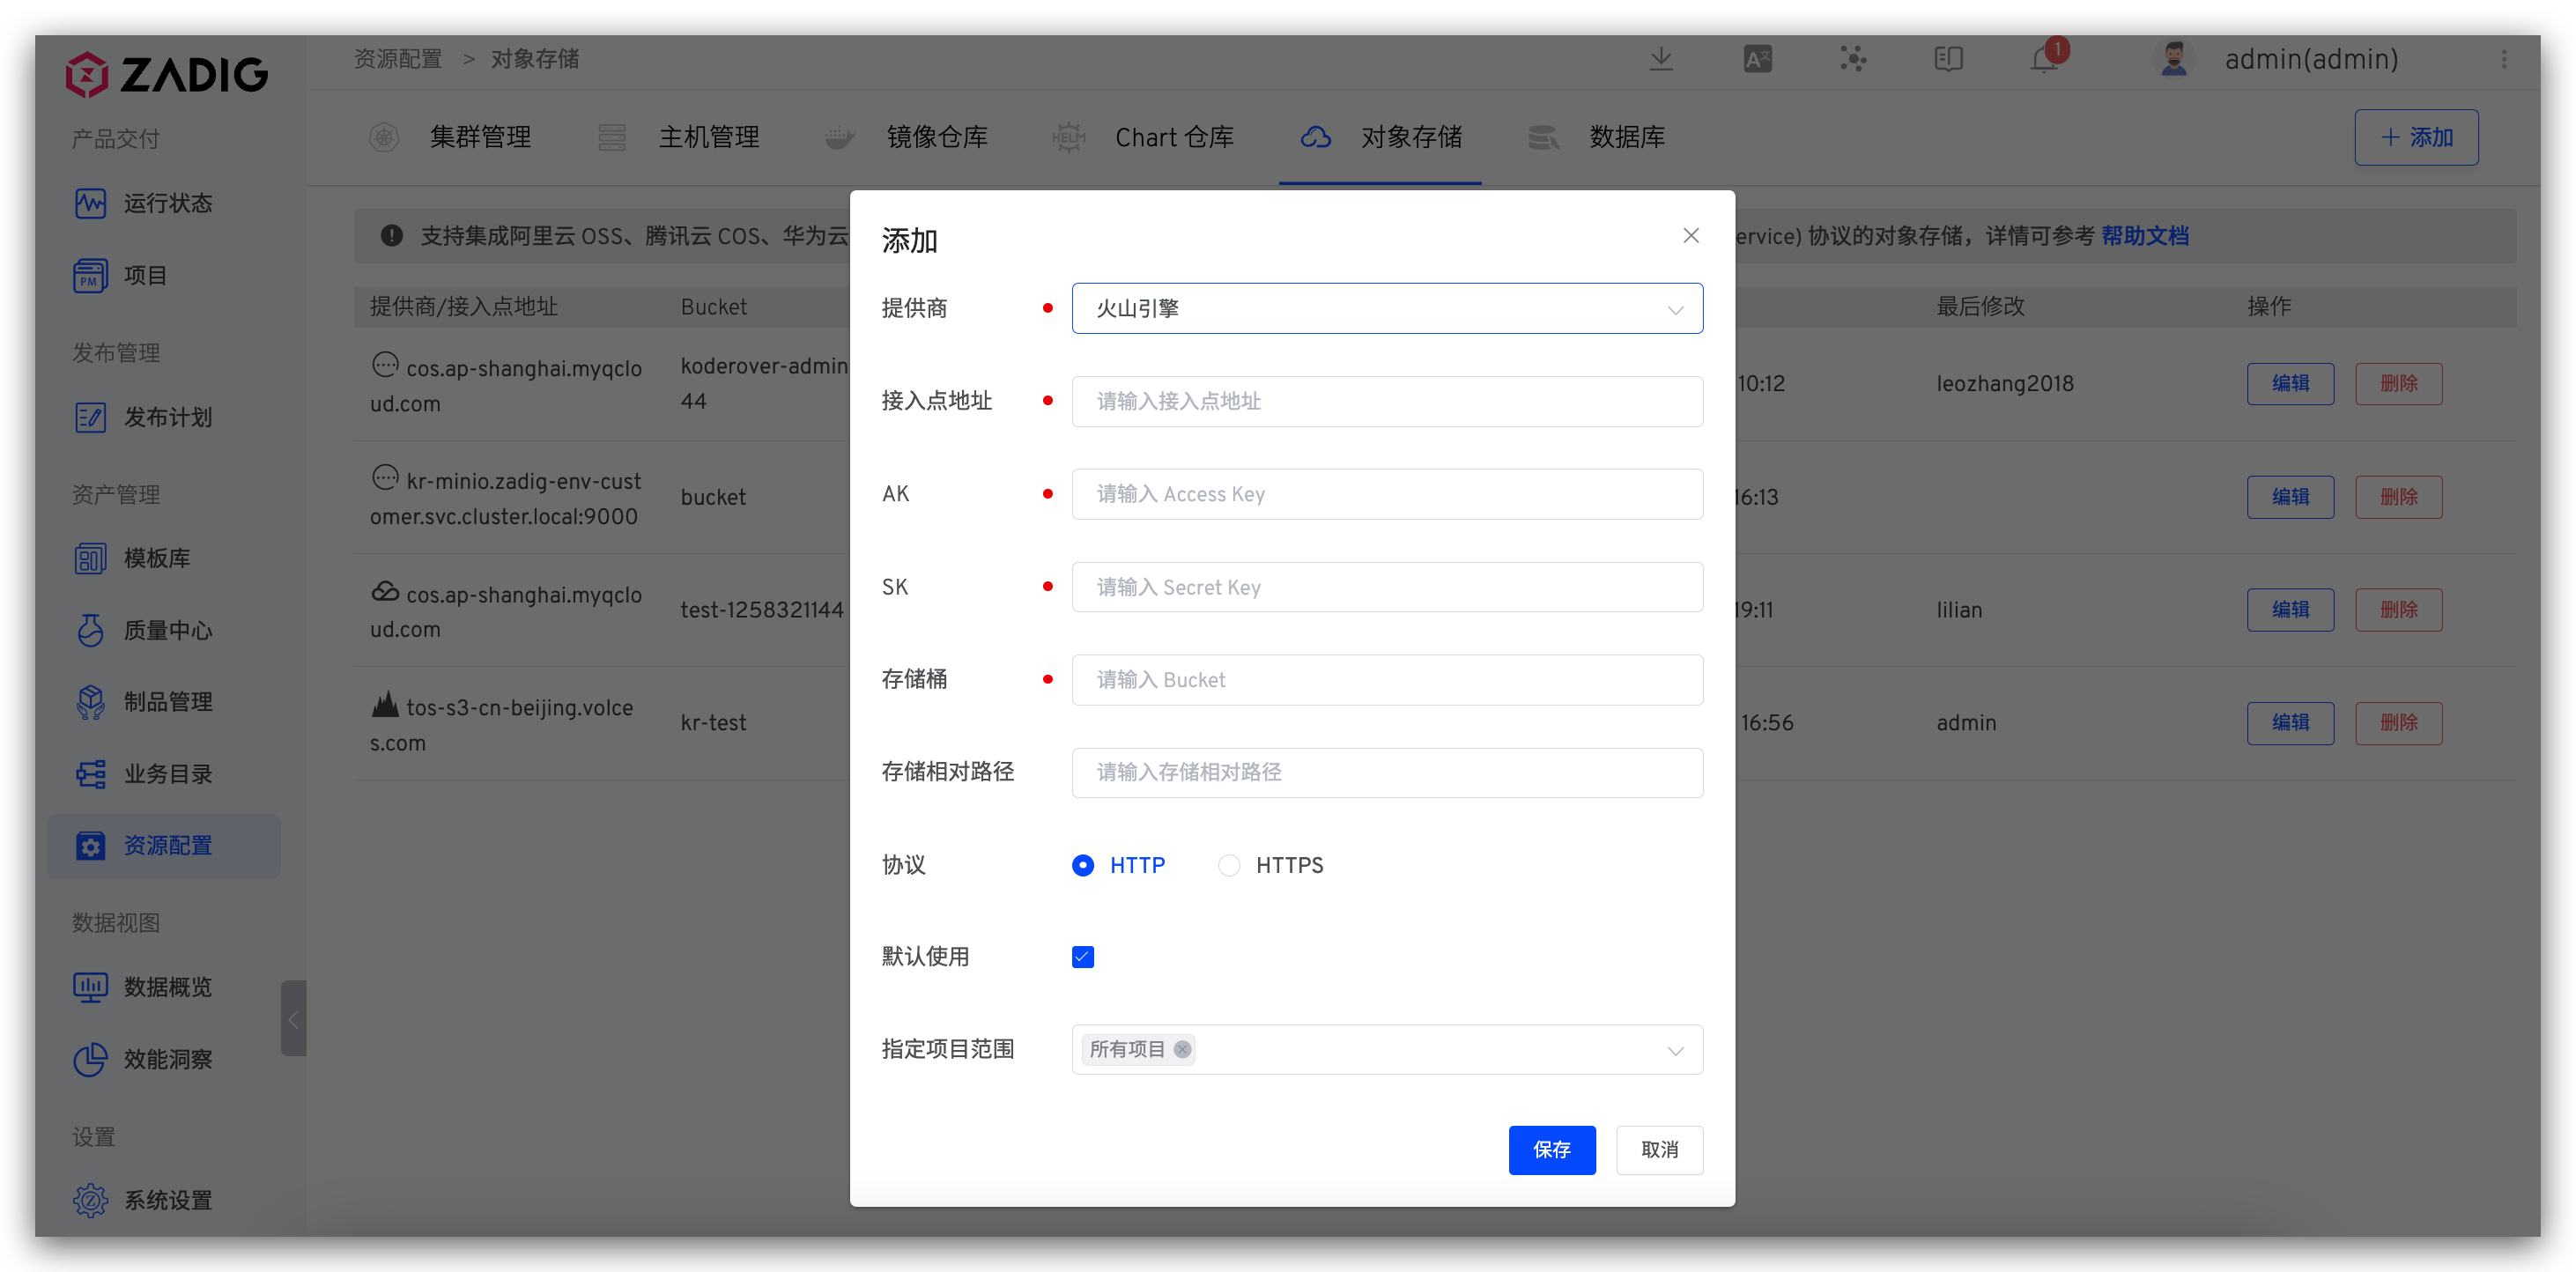The height and width of the screenshot is (1272, 2576).
Task: Select the HTTP protocol radio button
Action: coord(1083,865)
